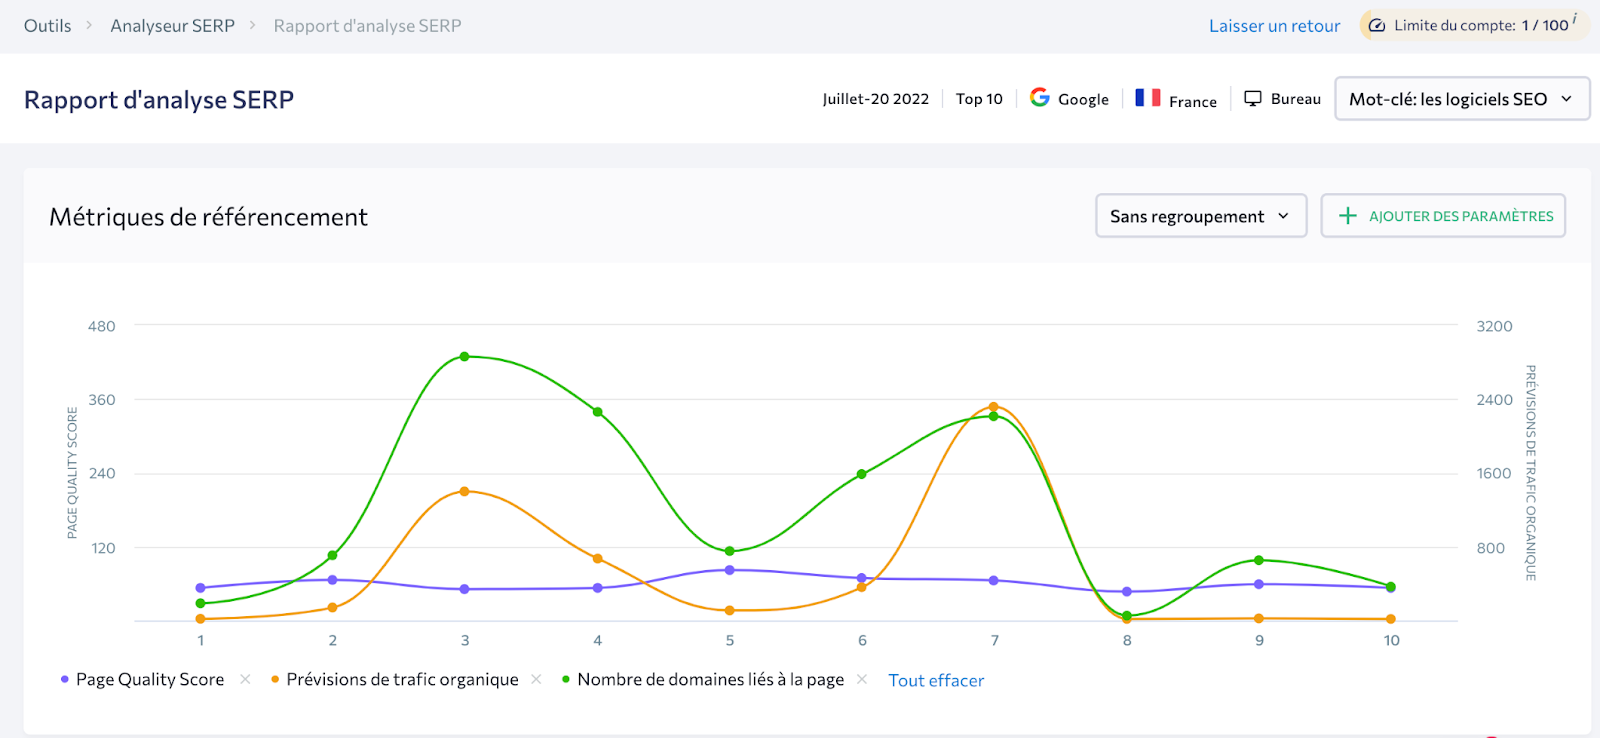1600x738 pixels.
Task: Open the Outils breadcrumb item
Action: pyautogui.click(x=48, y=26)
